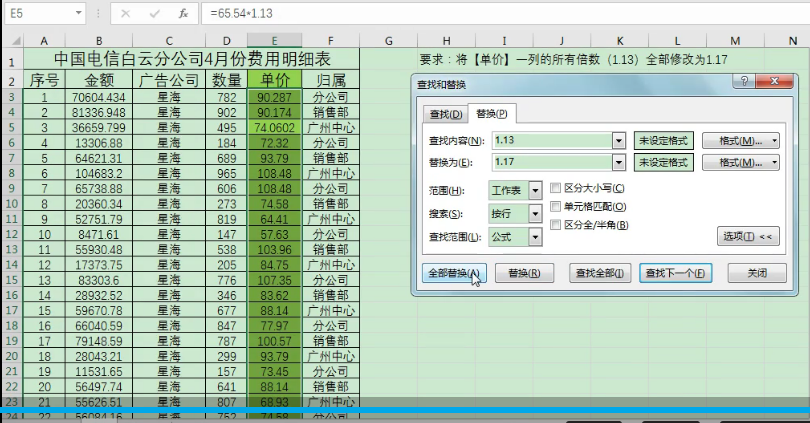
Task: Click the 替换为 input field containing 1.17
Action: point(552,163)
